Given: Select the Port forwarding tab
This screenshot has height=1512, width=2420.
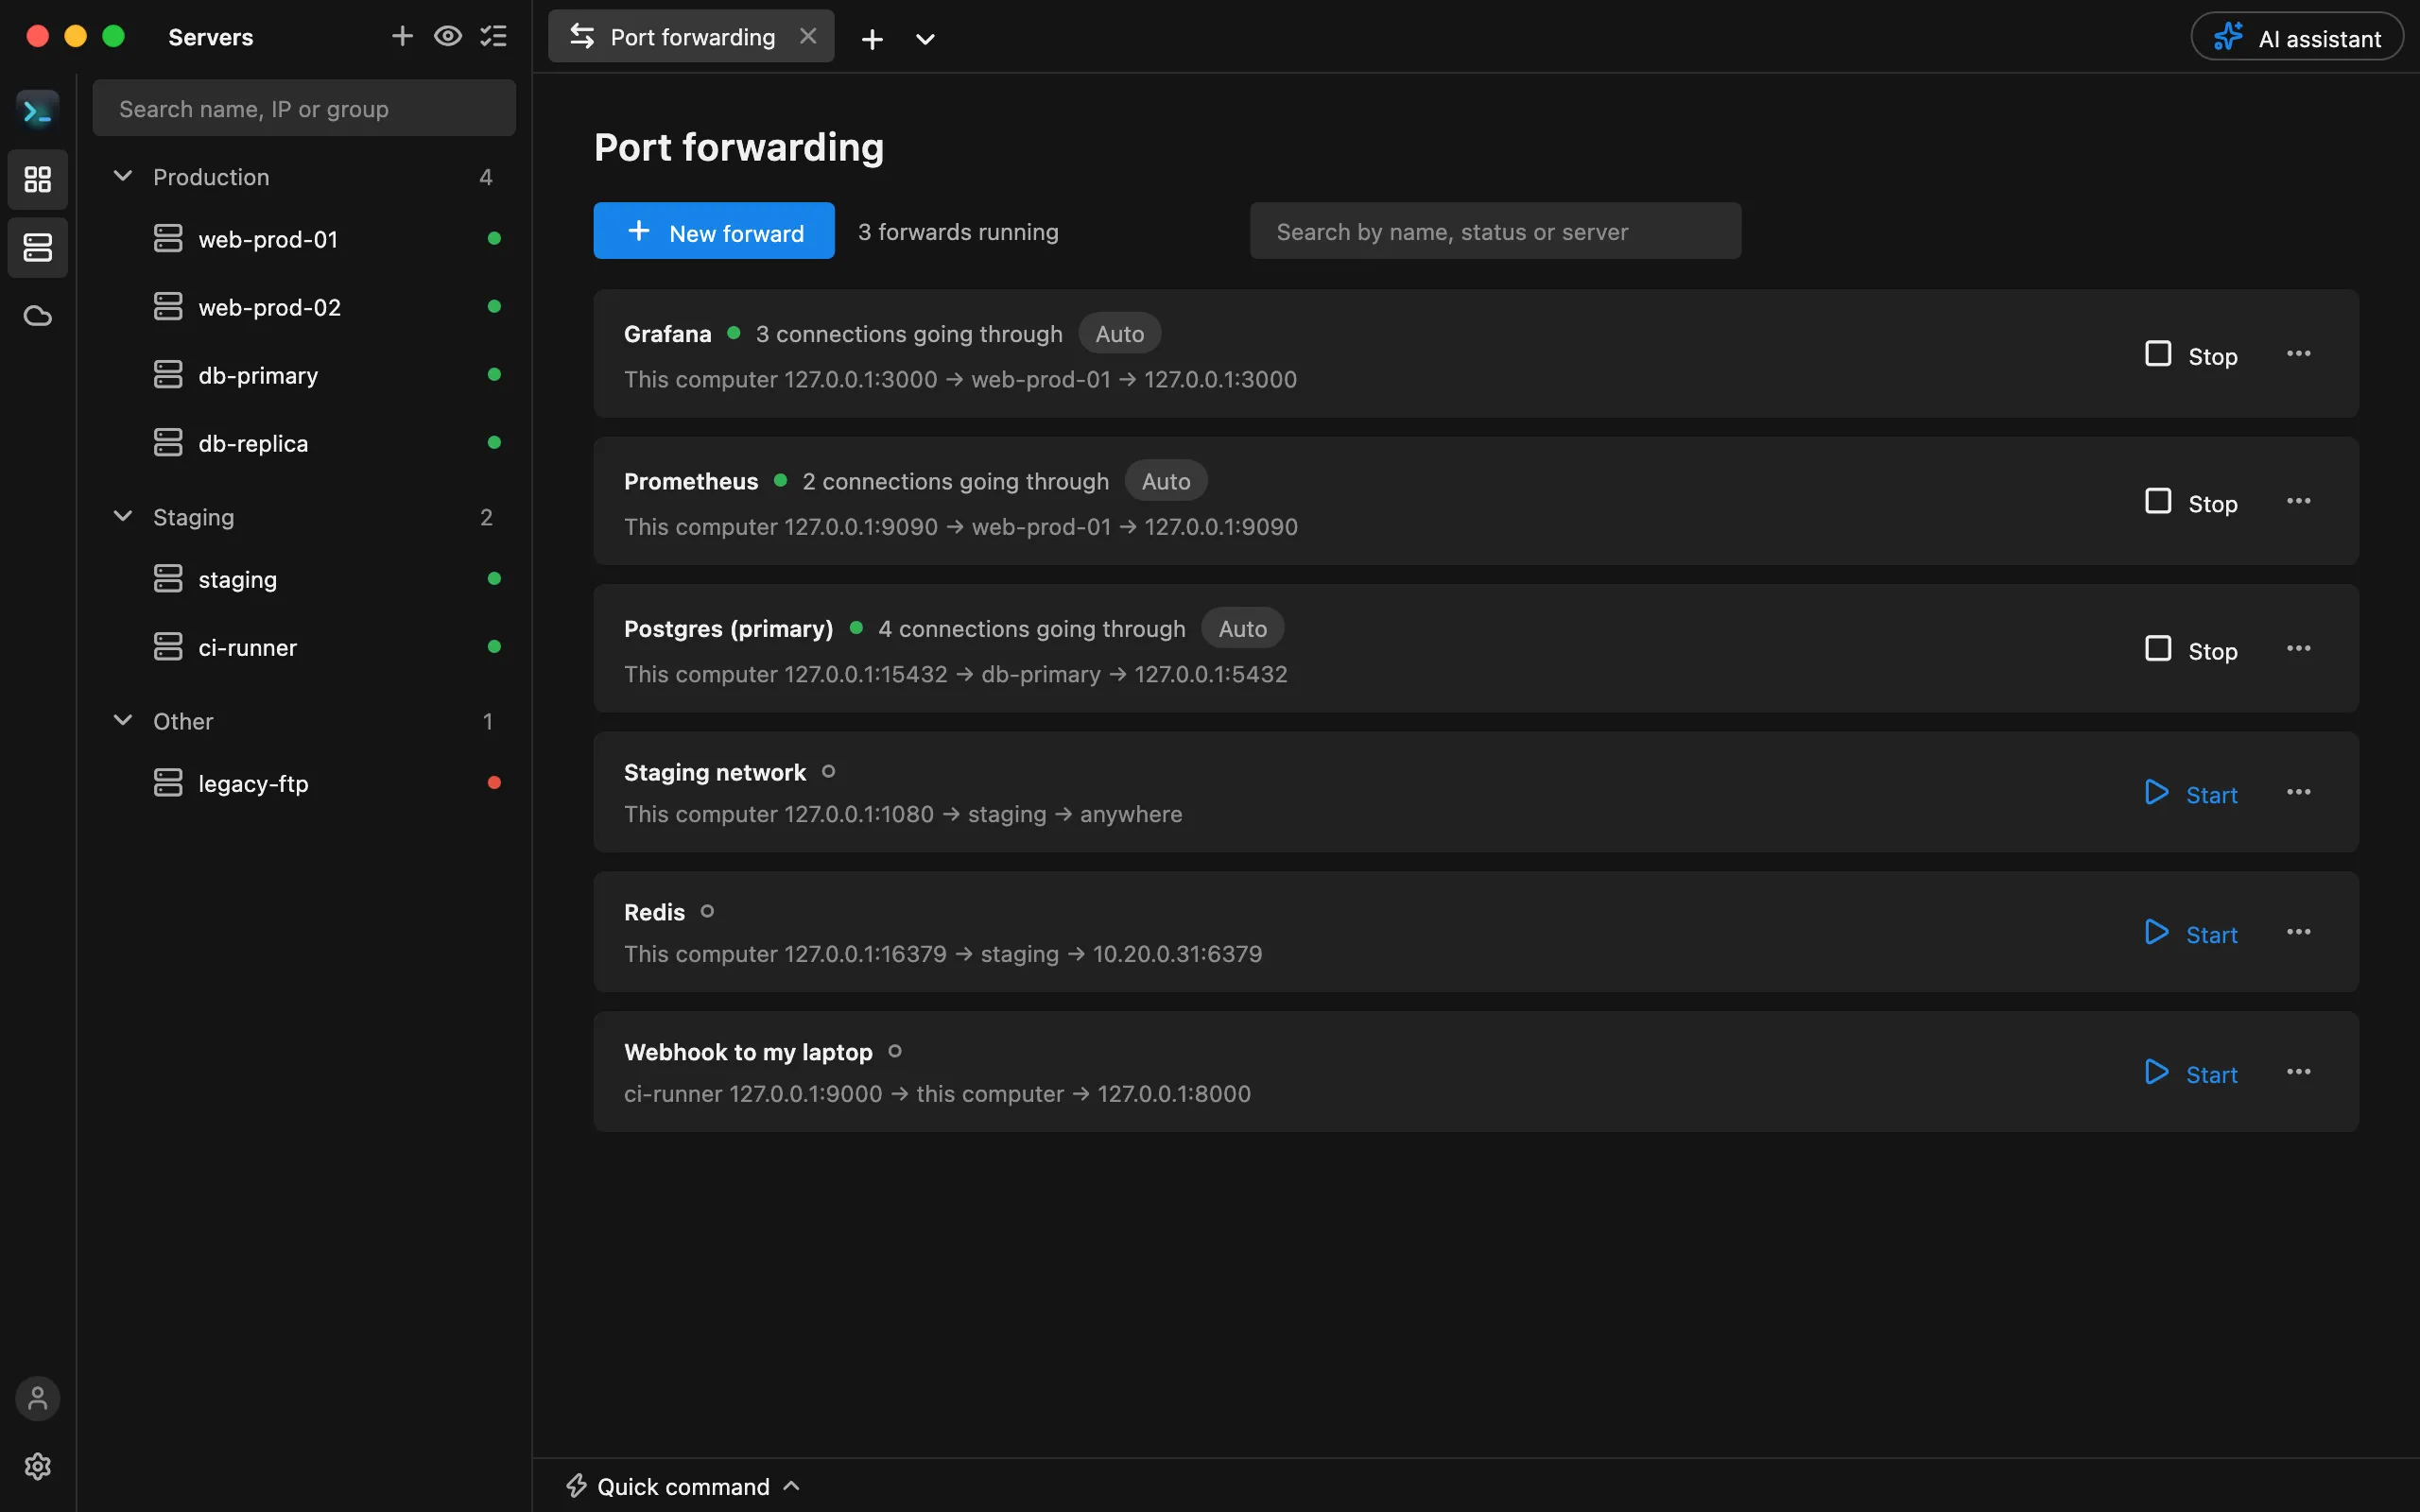Looking at the screenshot, I should [x=691, y=36].
